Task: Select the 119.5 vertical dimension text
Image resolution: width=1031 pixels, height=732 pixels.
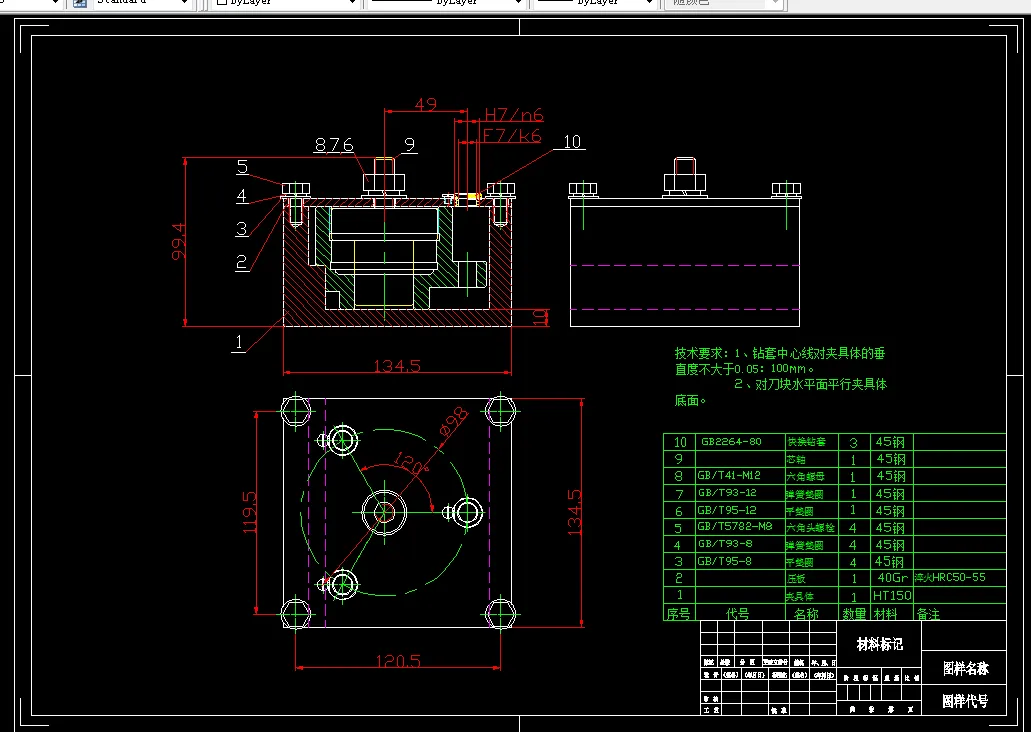Action: coord(250,512)
